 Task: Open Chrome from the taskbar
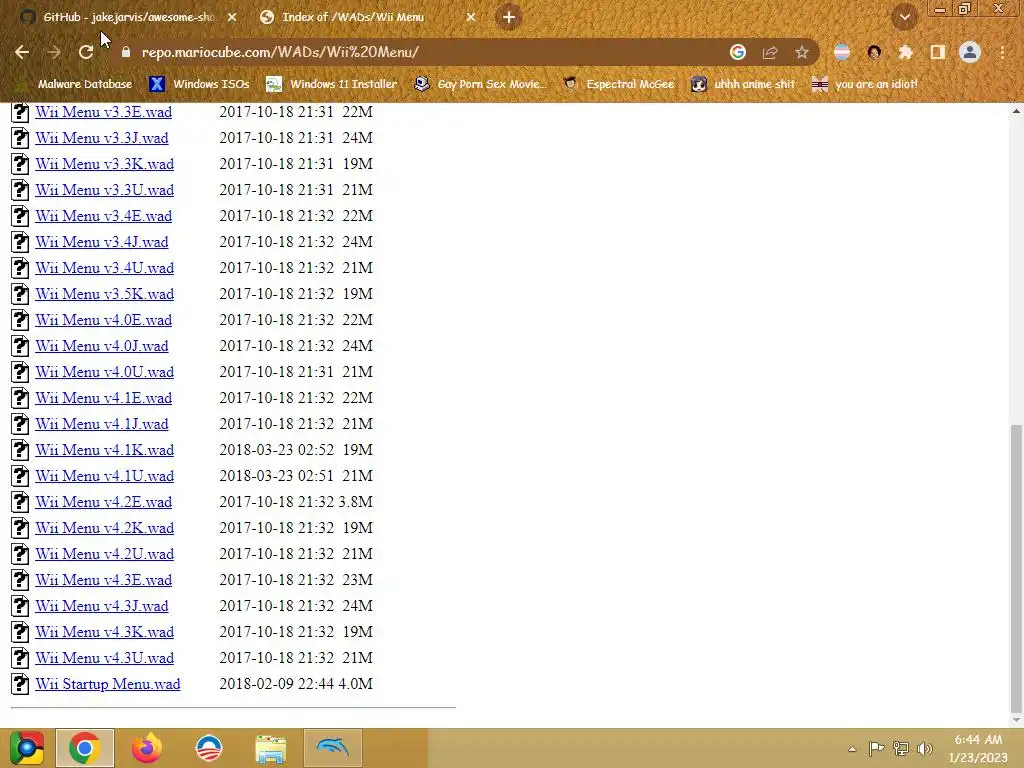pos(85,748)
